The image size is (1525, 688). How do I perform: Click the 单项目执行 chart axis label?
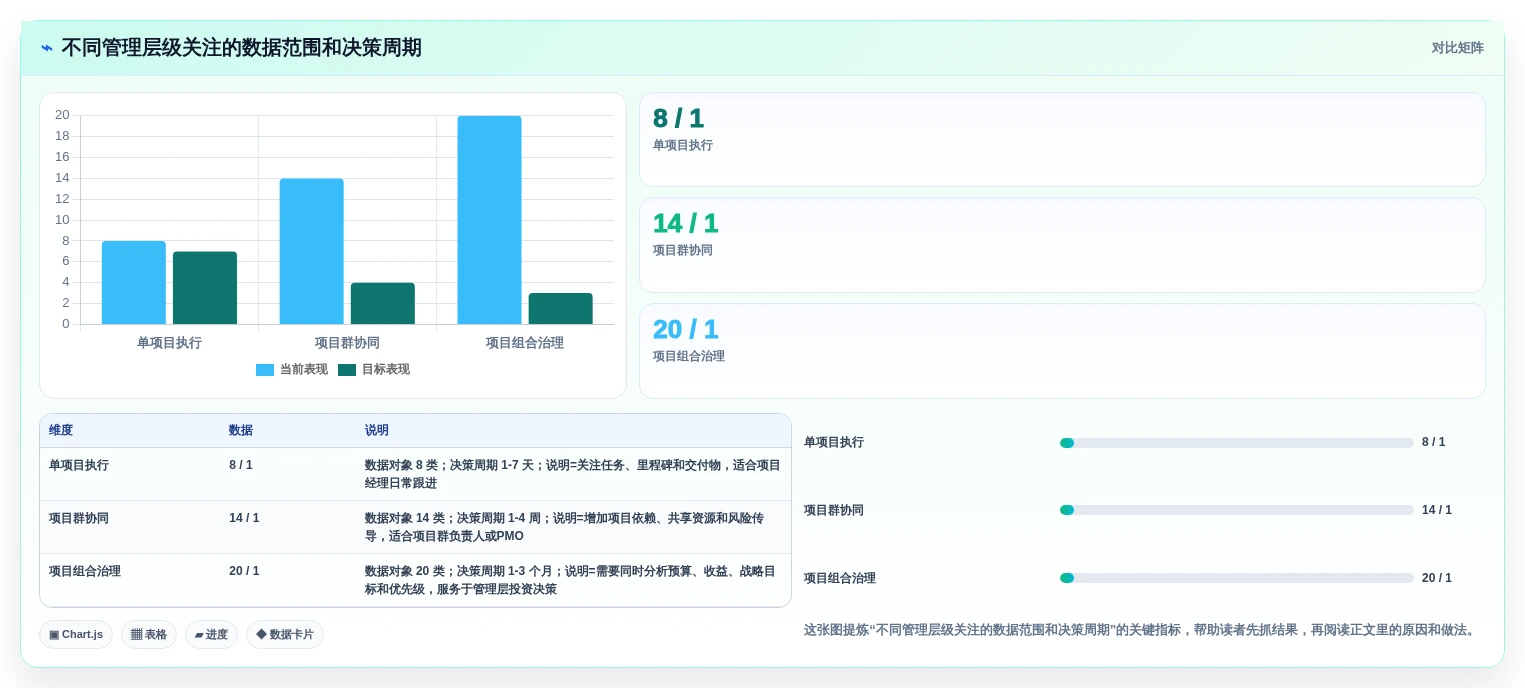pos(169,343)
